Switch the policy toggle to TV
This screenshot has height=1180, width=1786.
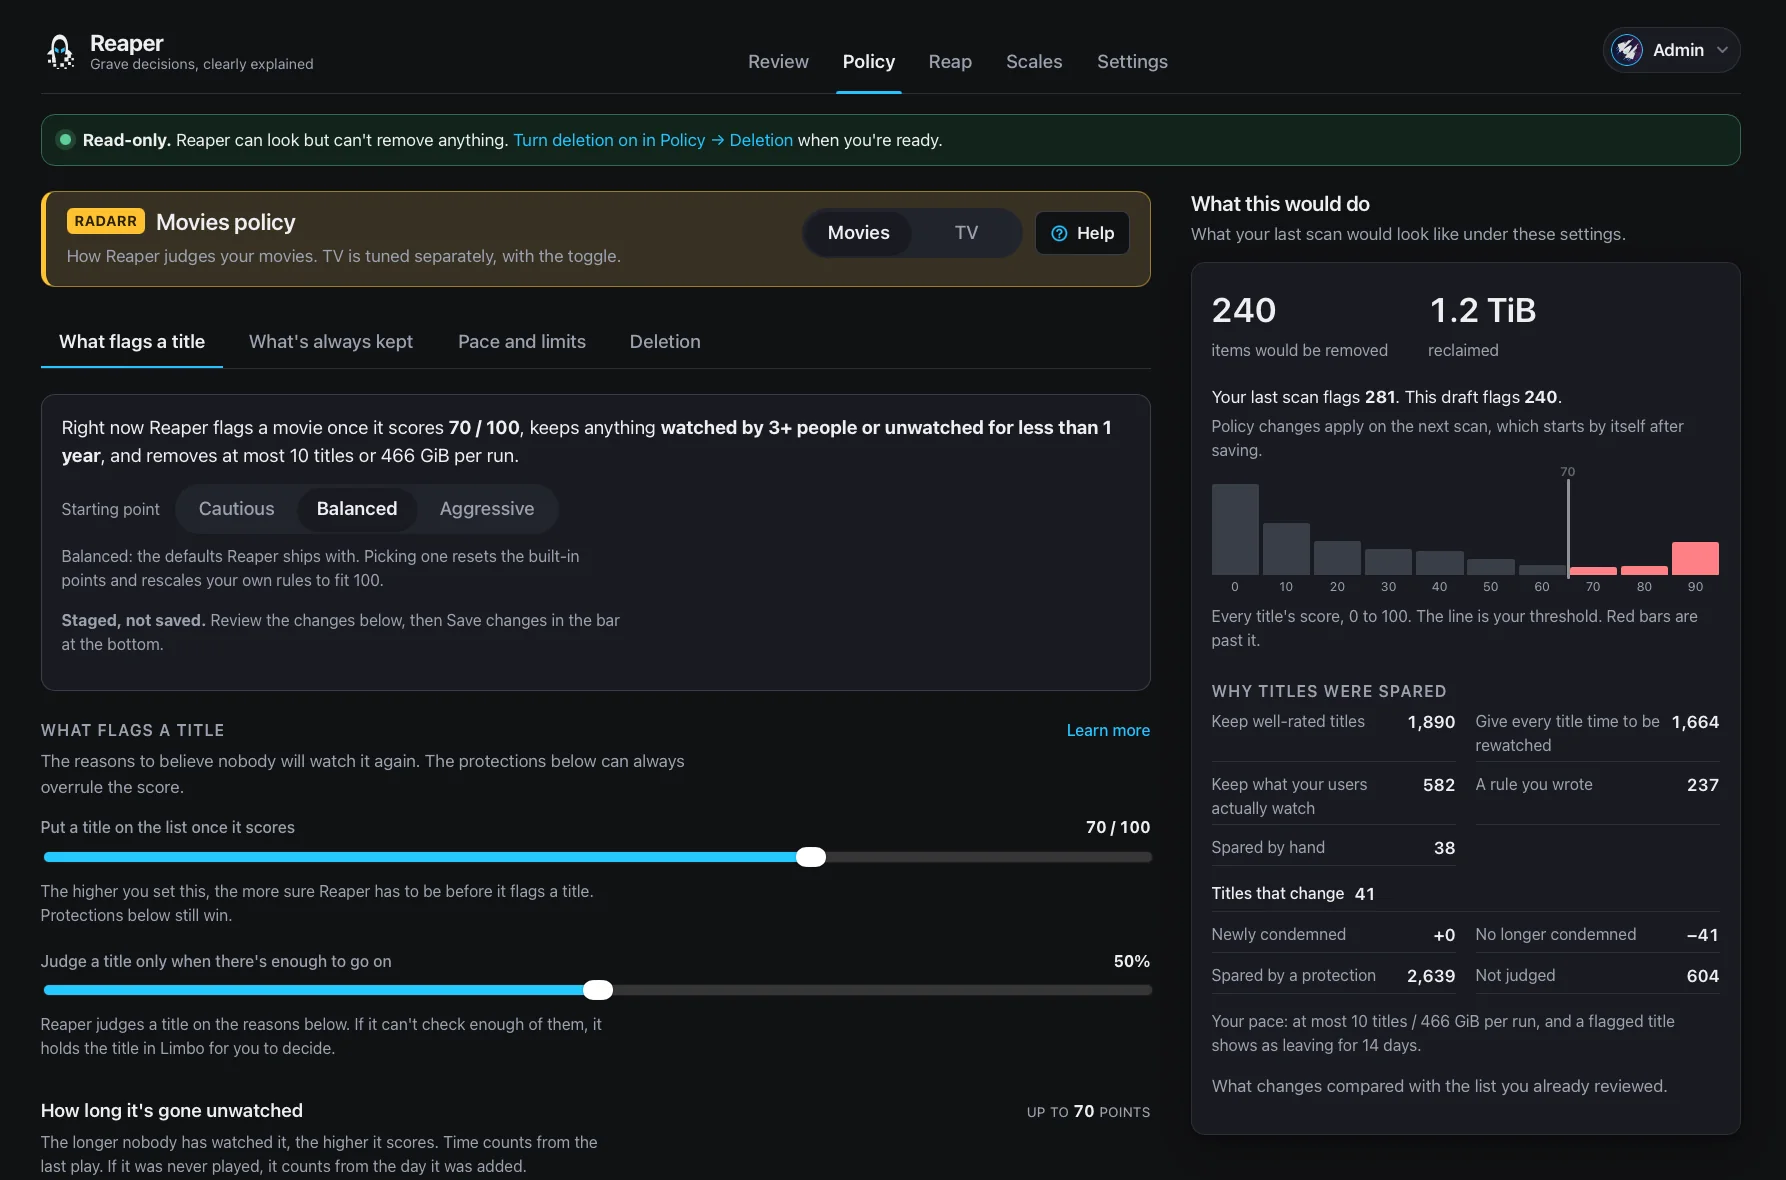(966, 233)
